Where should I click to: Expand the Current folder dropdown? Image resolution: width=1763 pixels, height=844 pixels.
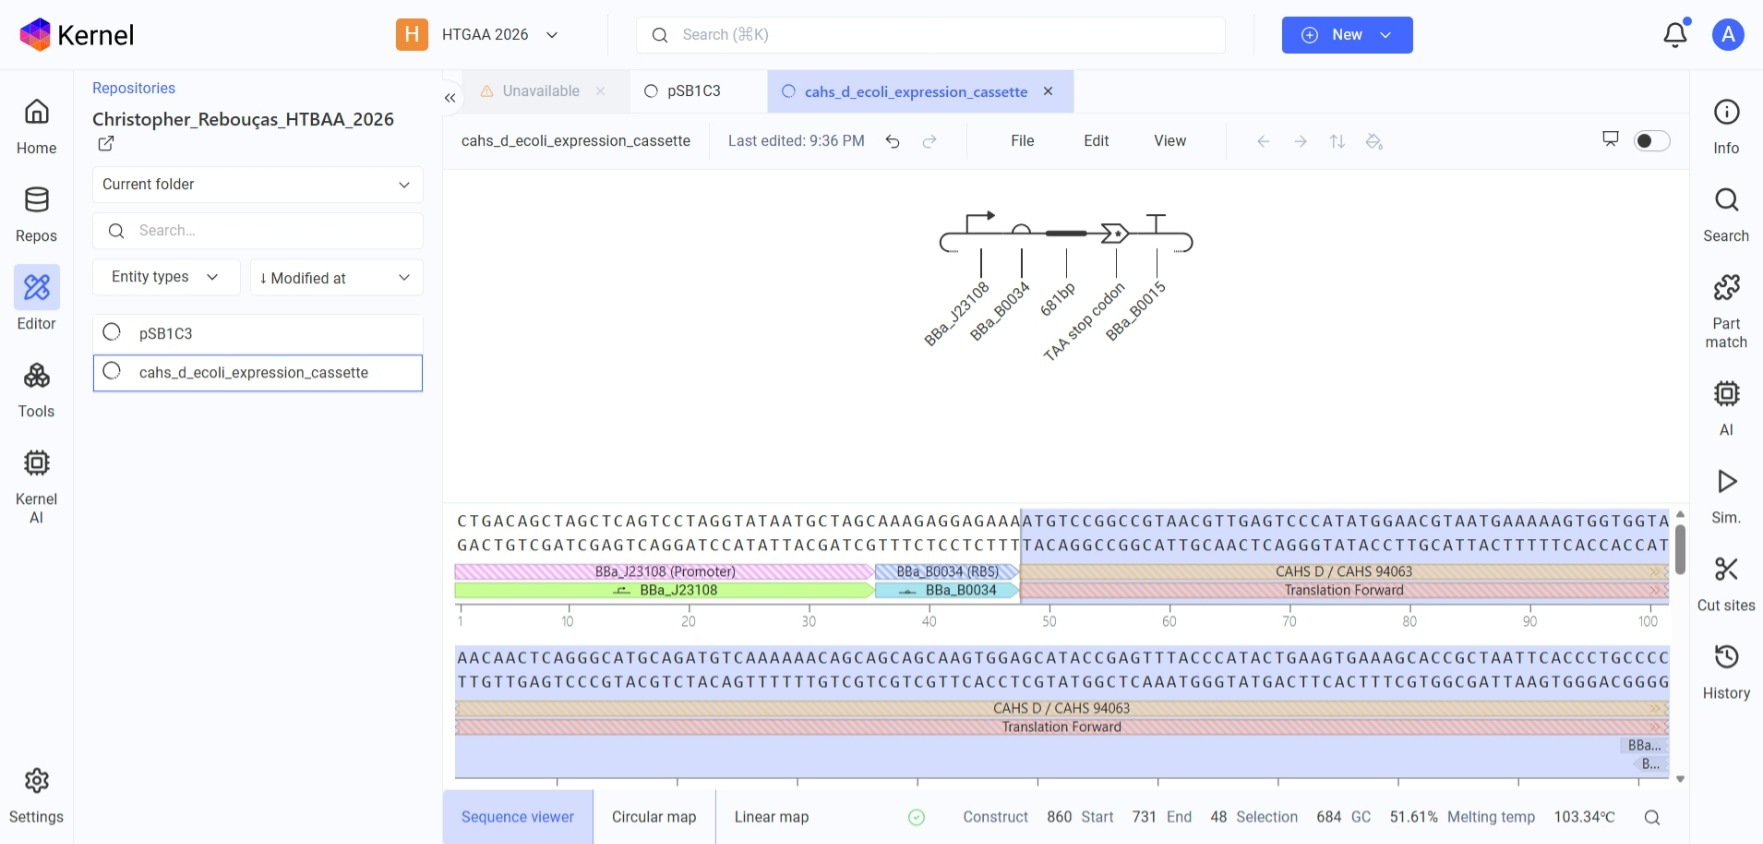258,184
